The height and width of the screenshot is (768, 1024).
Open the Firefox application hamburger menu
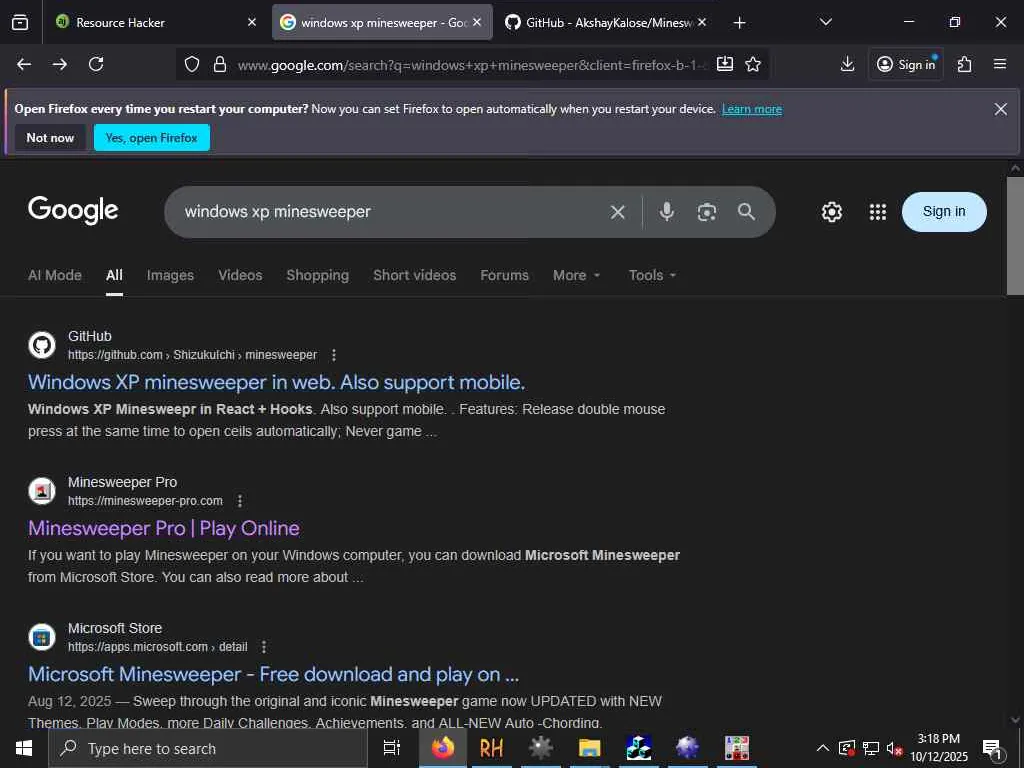pos(1000,64)
